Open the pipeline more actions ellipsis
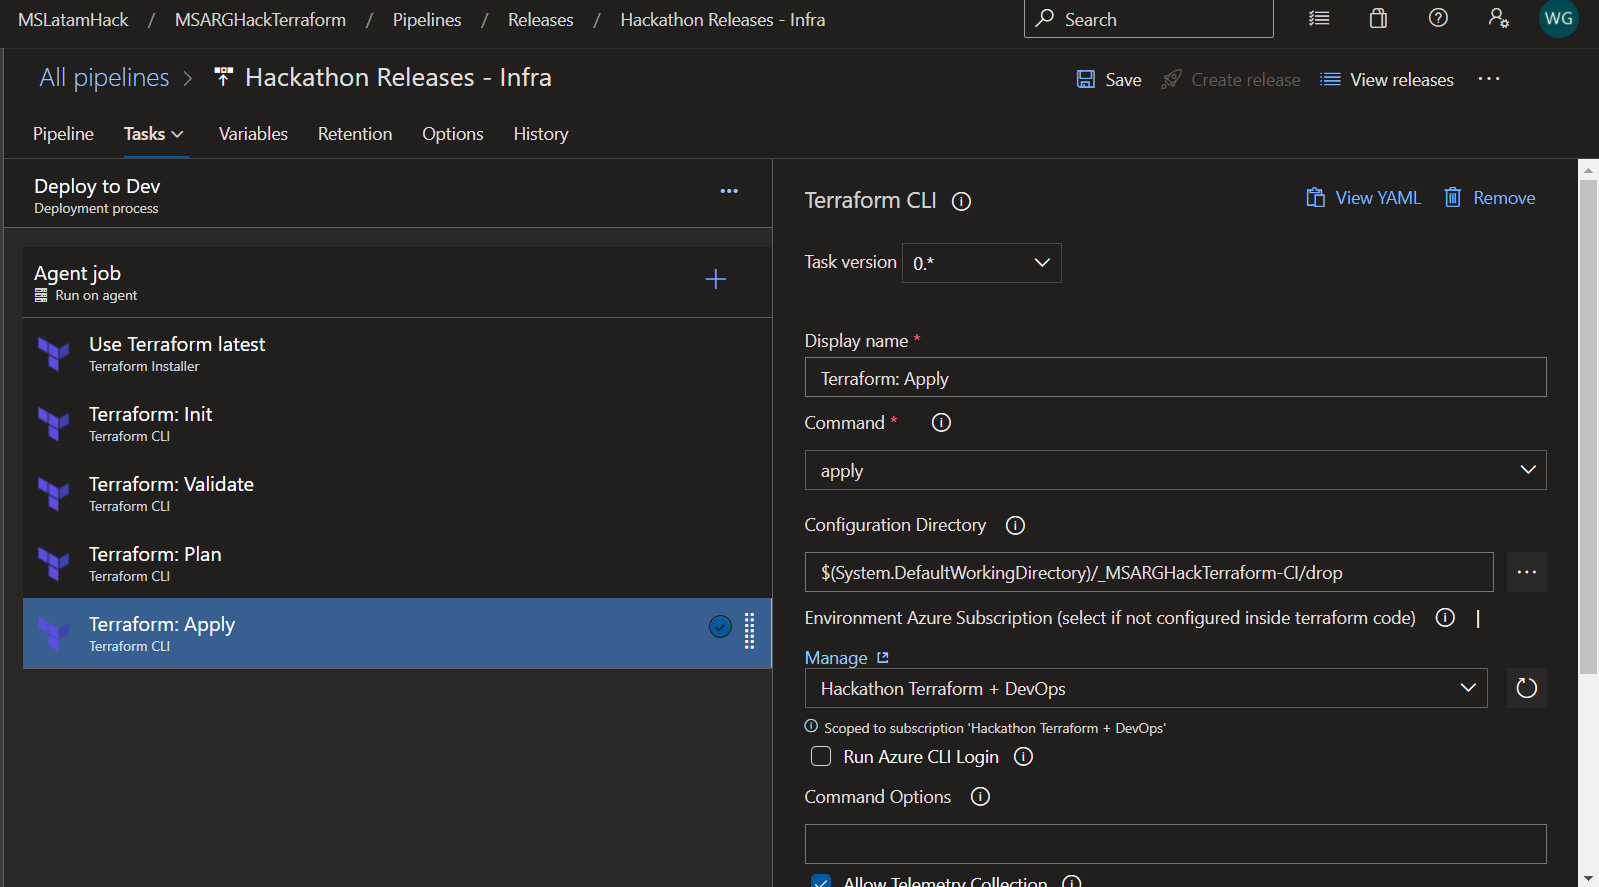Screen dimensions: 1599x887 pos(1489,79)
